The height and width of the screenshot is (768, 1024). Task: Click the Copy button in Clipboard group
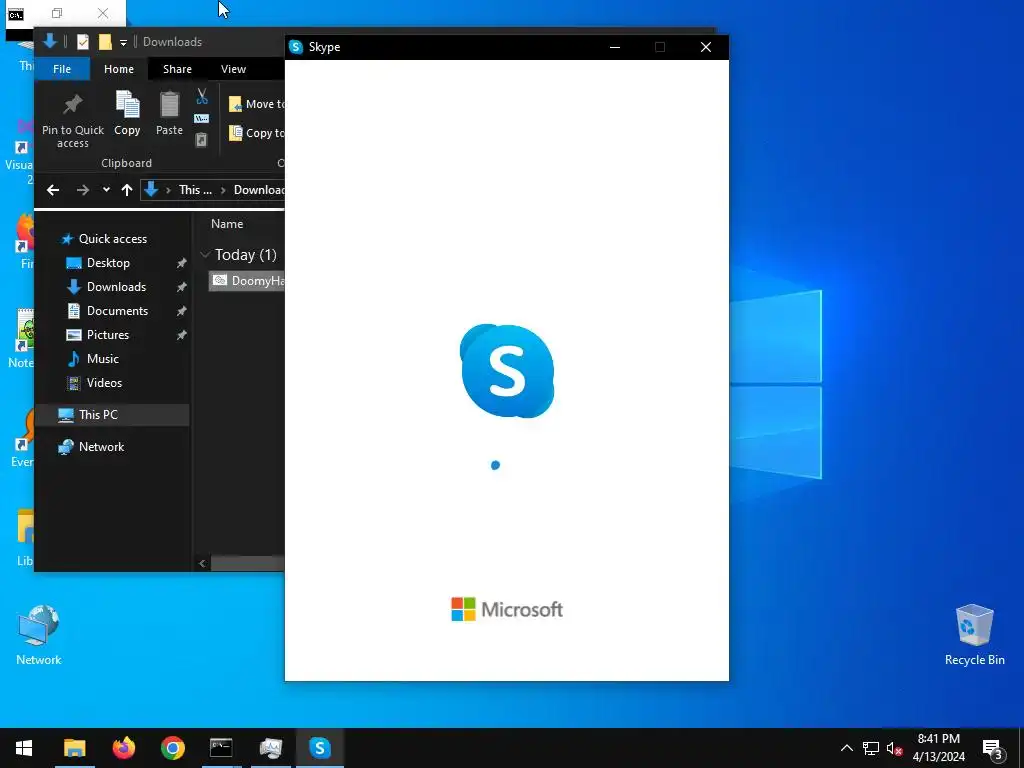127,114
